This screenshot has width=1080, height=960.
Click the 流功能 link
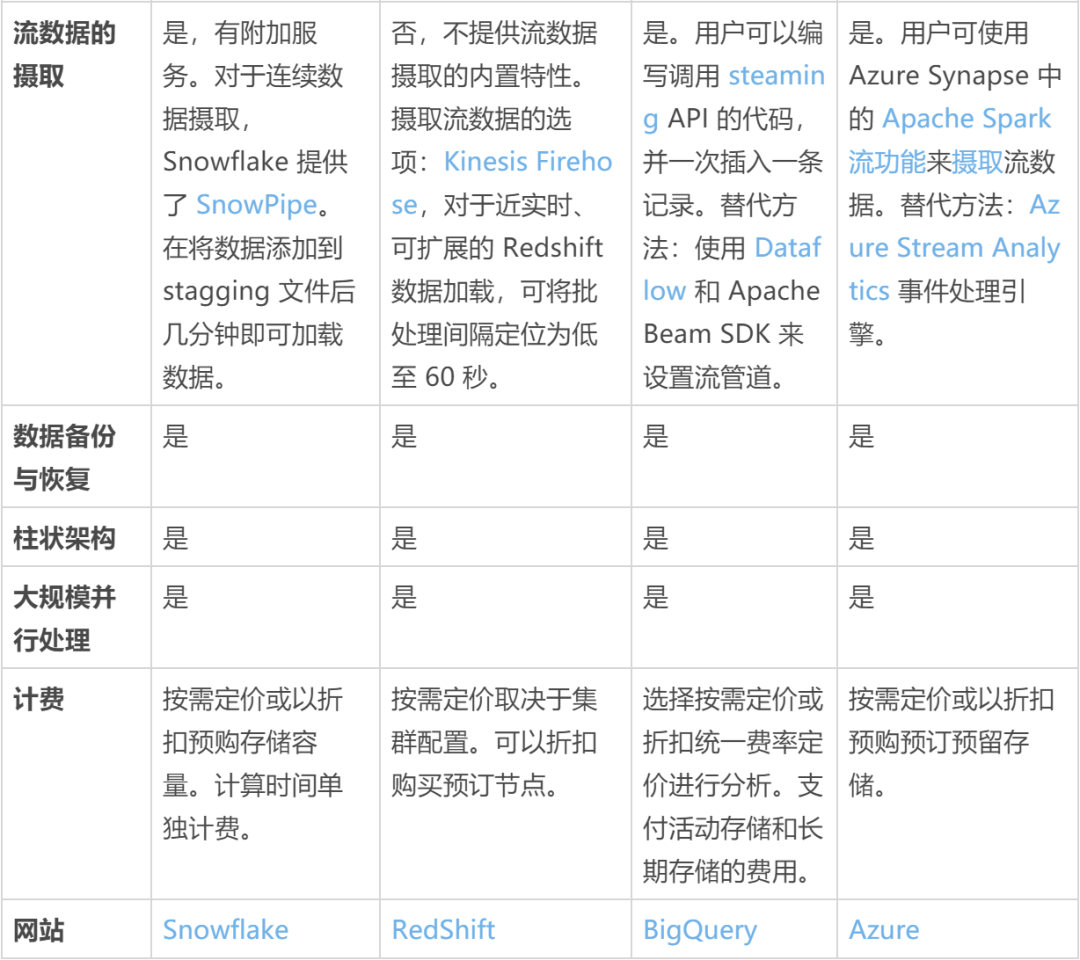[x=887, y=162]
